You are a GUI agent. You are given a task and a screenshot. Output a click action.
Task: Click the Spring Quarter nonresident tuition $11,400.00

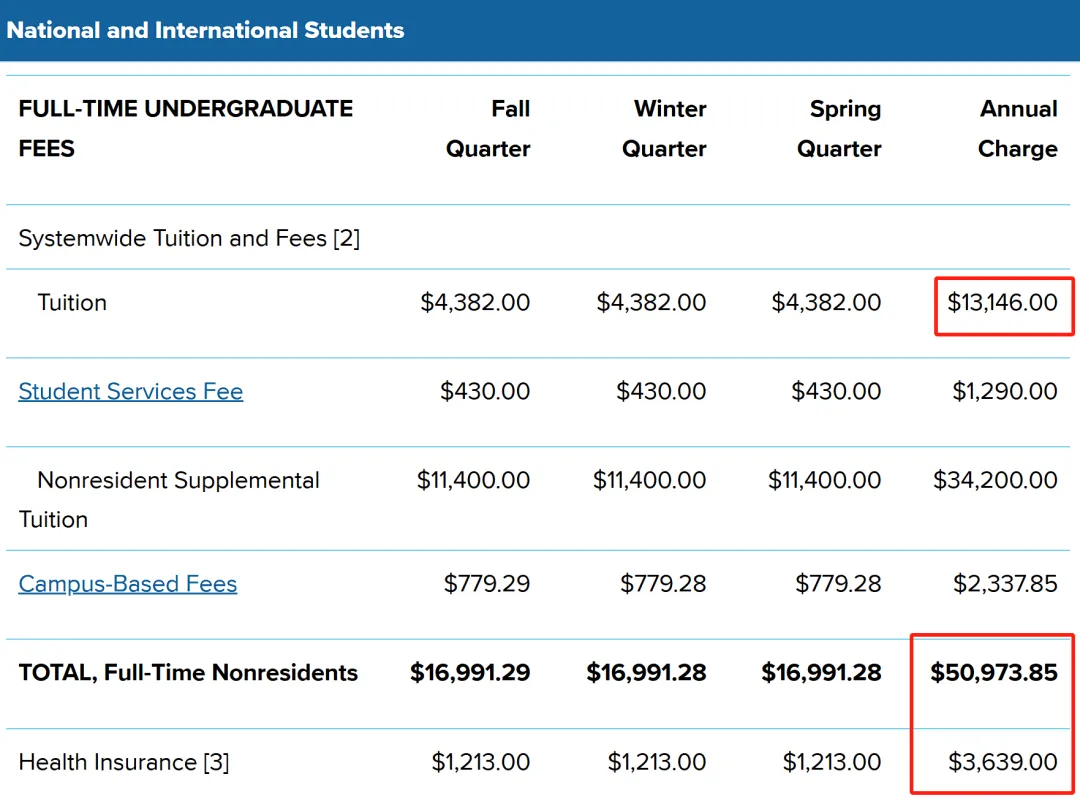[824, 480]
